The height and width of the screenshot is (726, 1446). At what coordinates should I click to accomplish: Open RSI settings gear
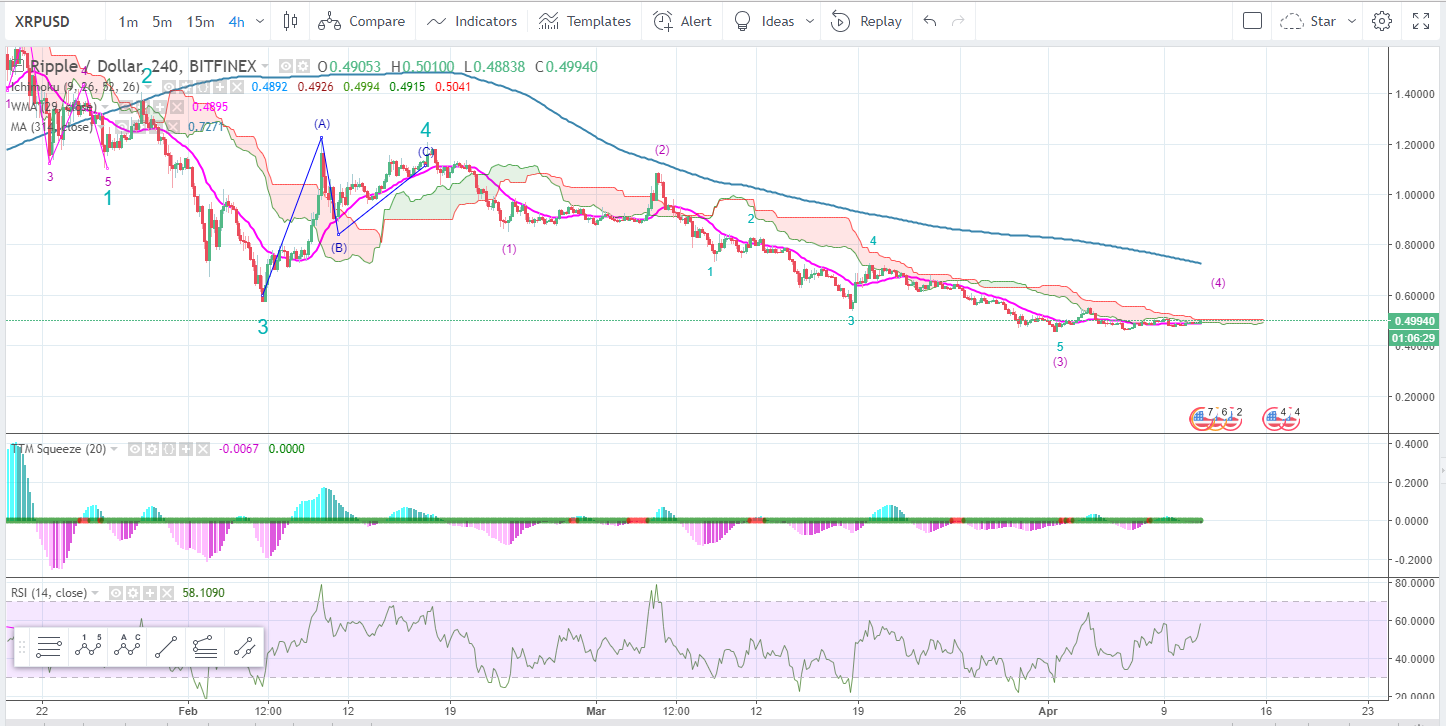click(134, 592)
